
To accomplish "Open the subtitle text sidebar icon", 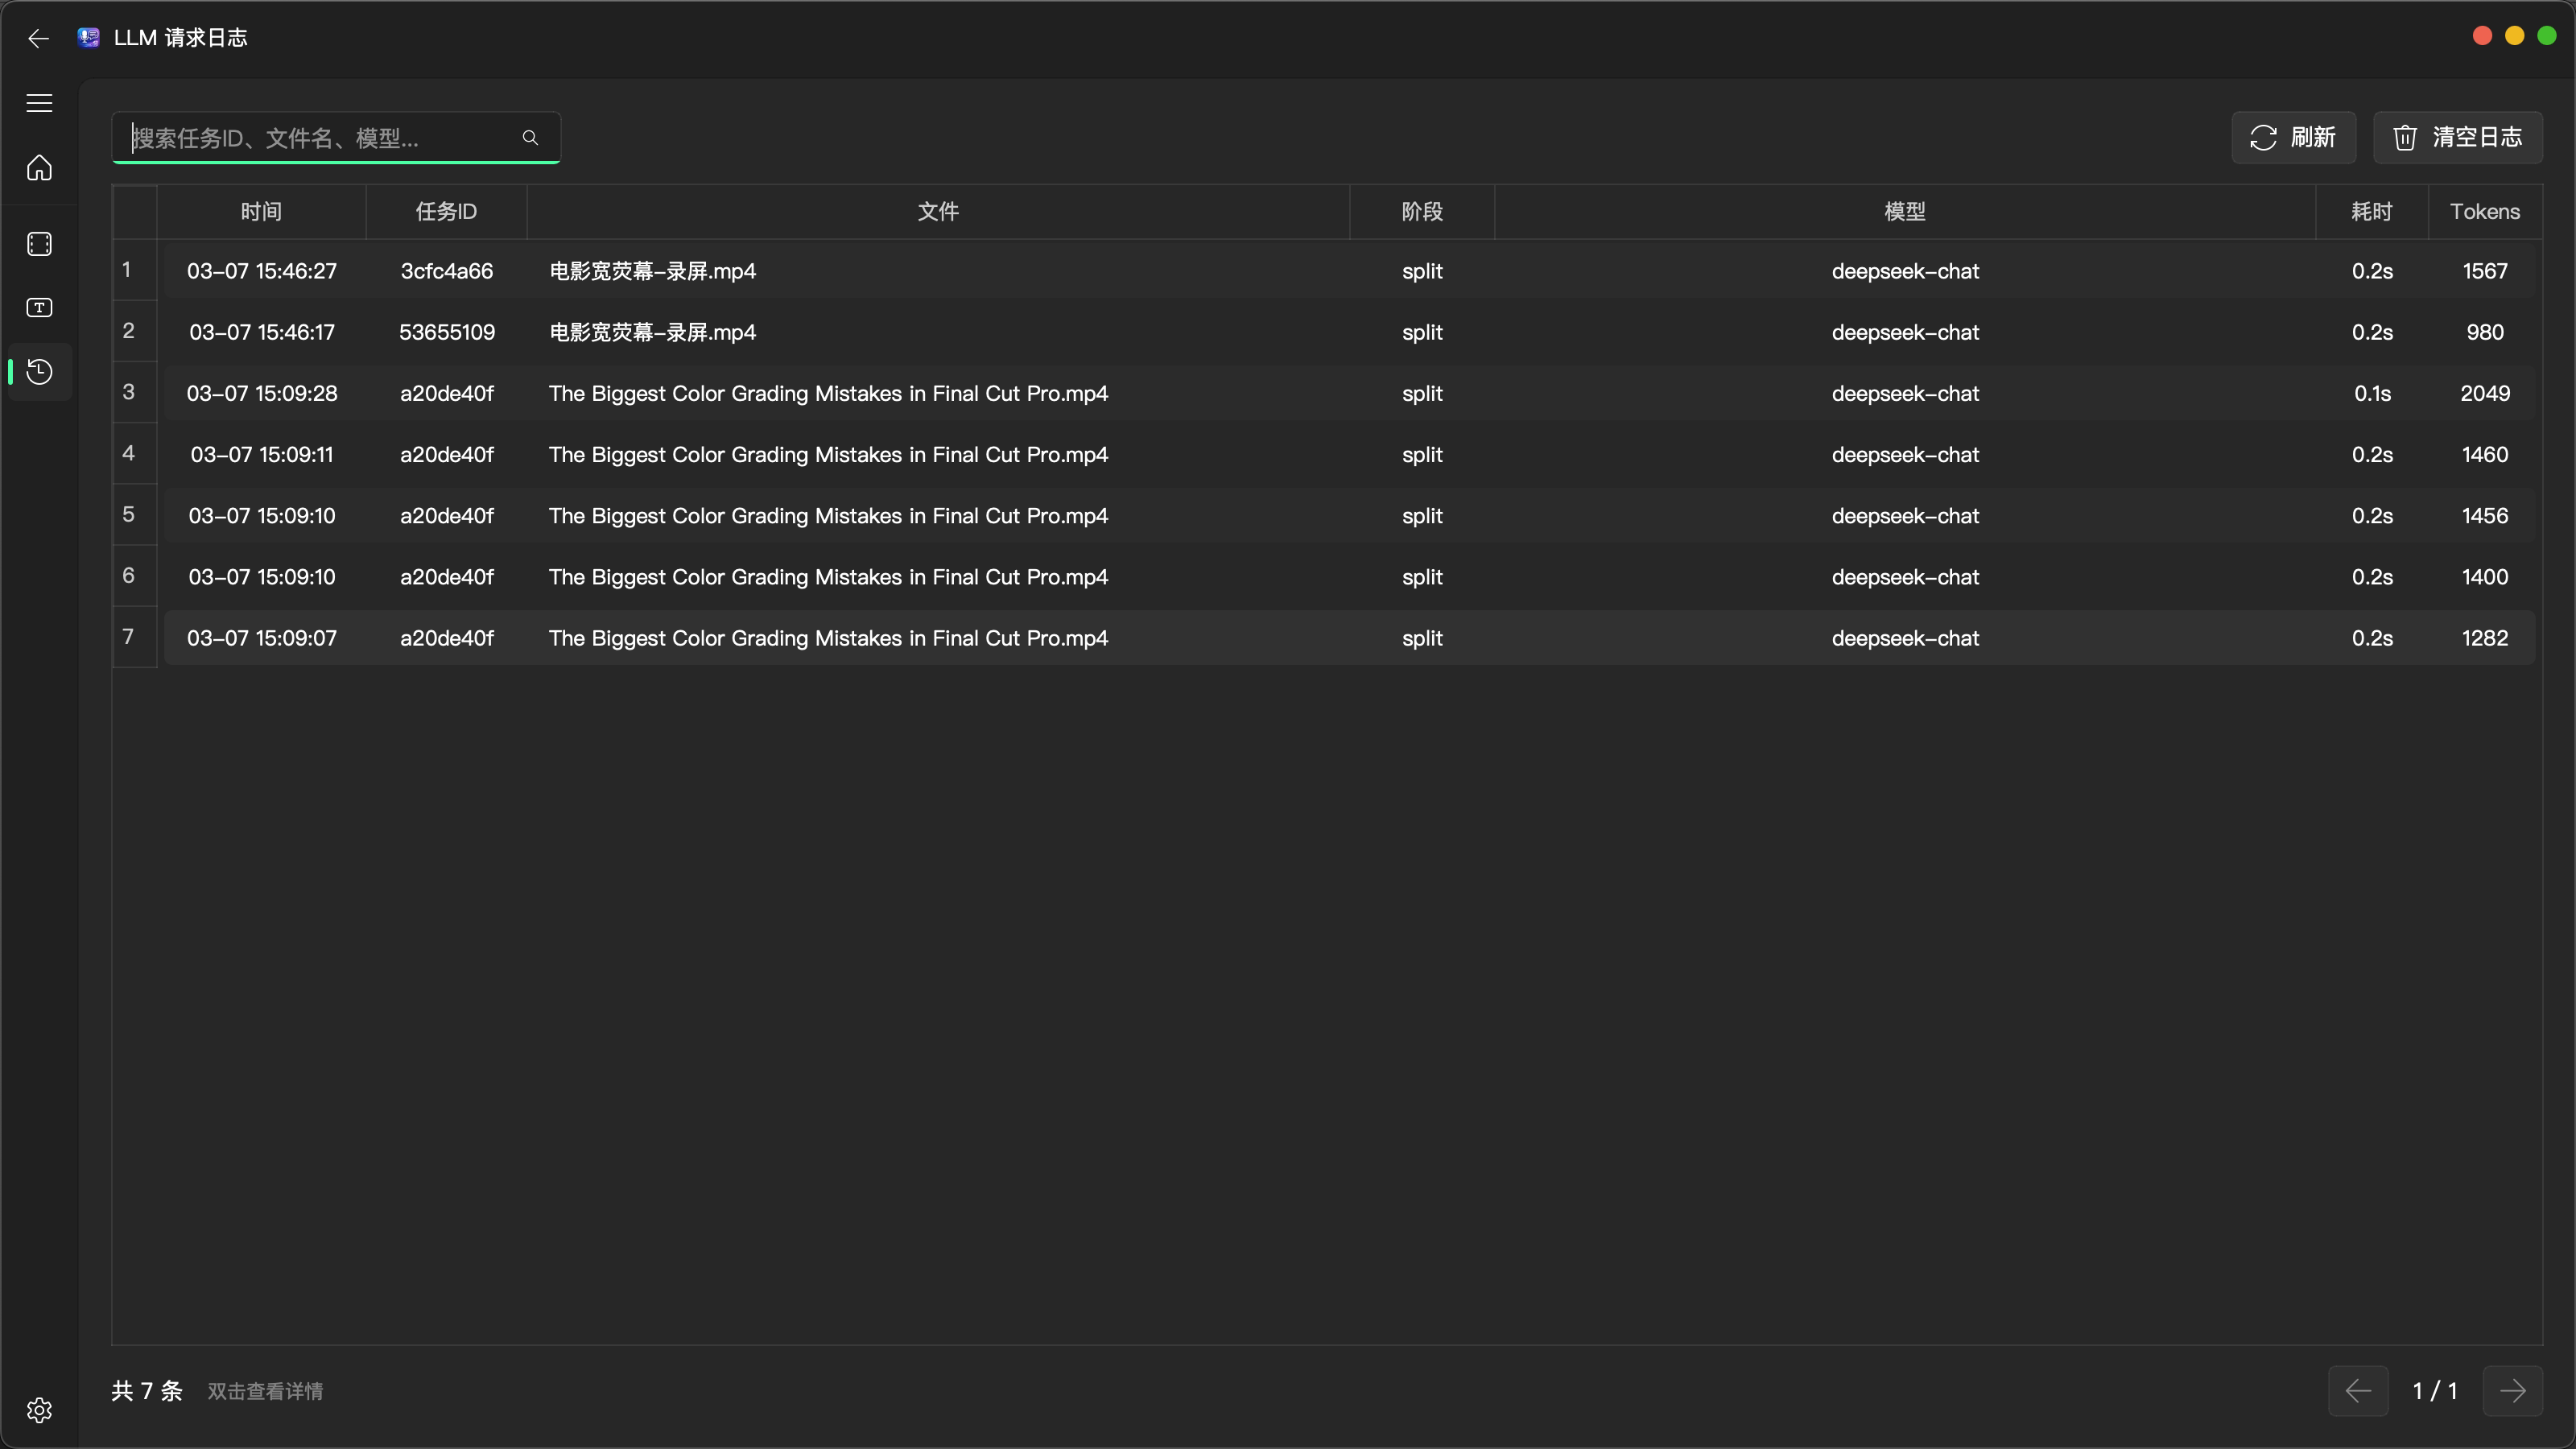I will click(39, 308).
